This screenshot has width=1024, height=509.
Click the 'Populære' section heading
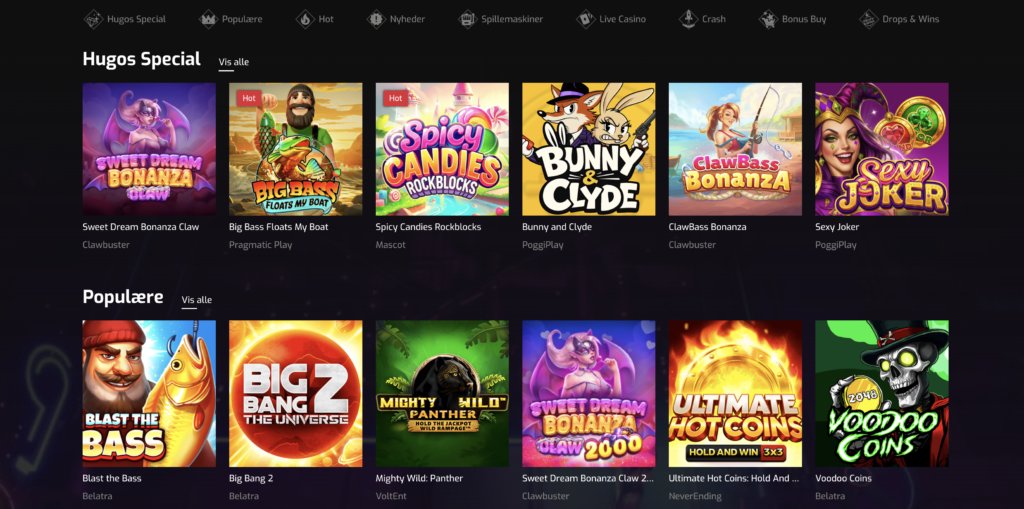pyautogui.click(x=123, y=297)
